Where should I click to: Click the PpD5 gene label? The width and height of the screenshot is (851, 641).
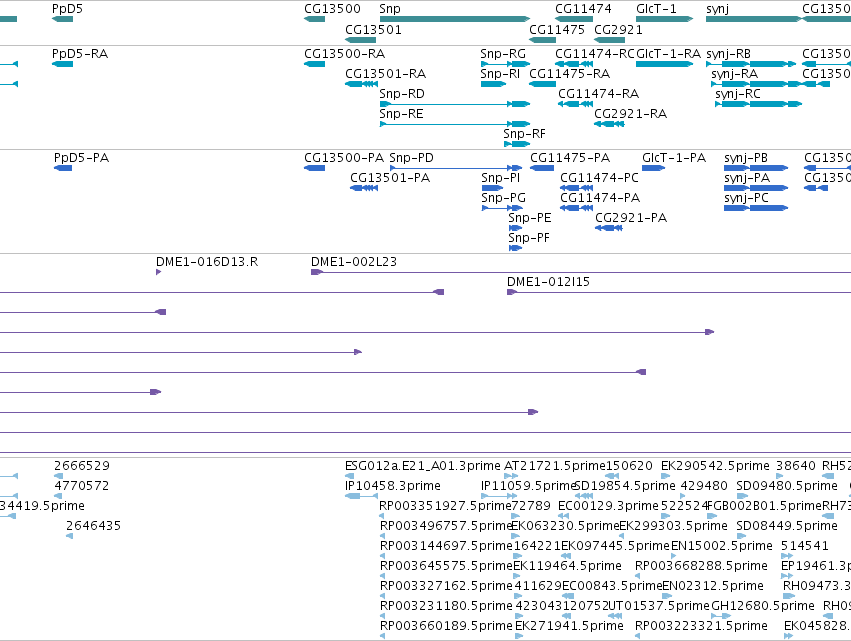pos(67,9)
